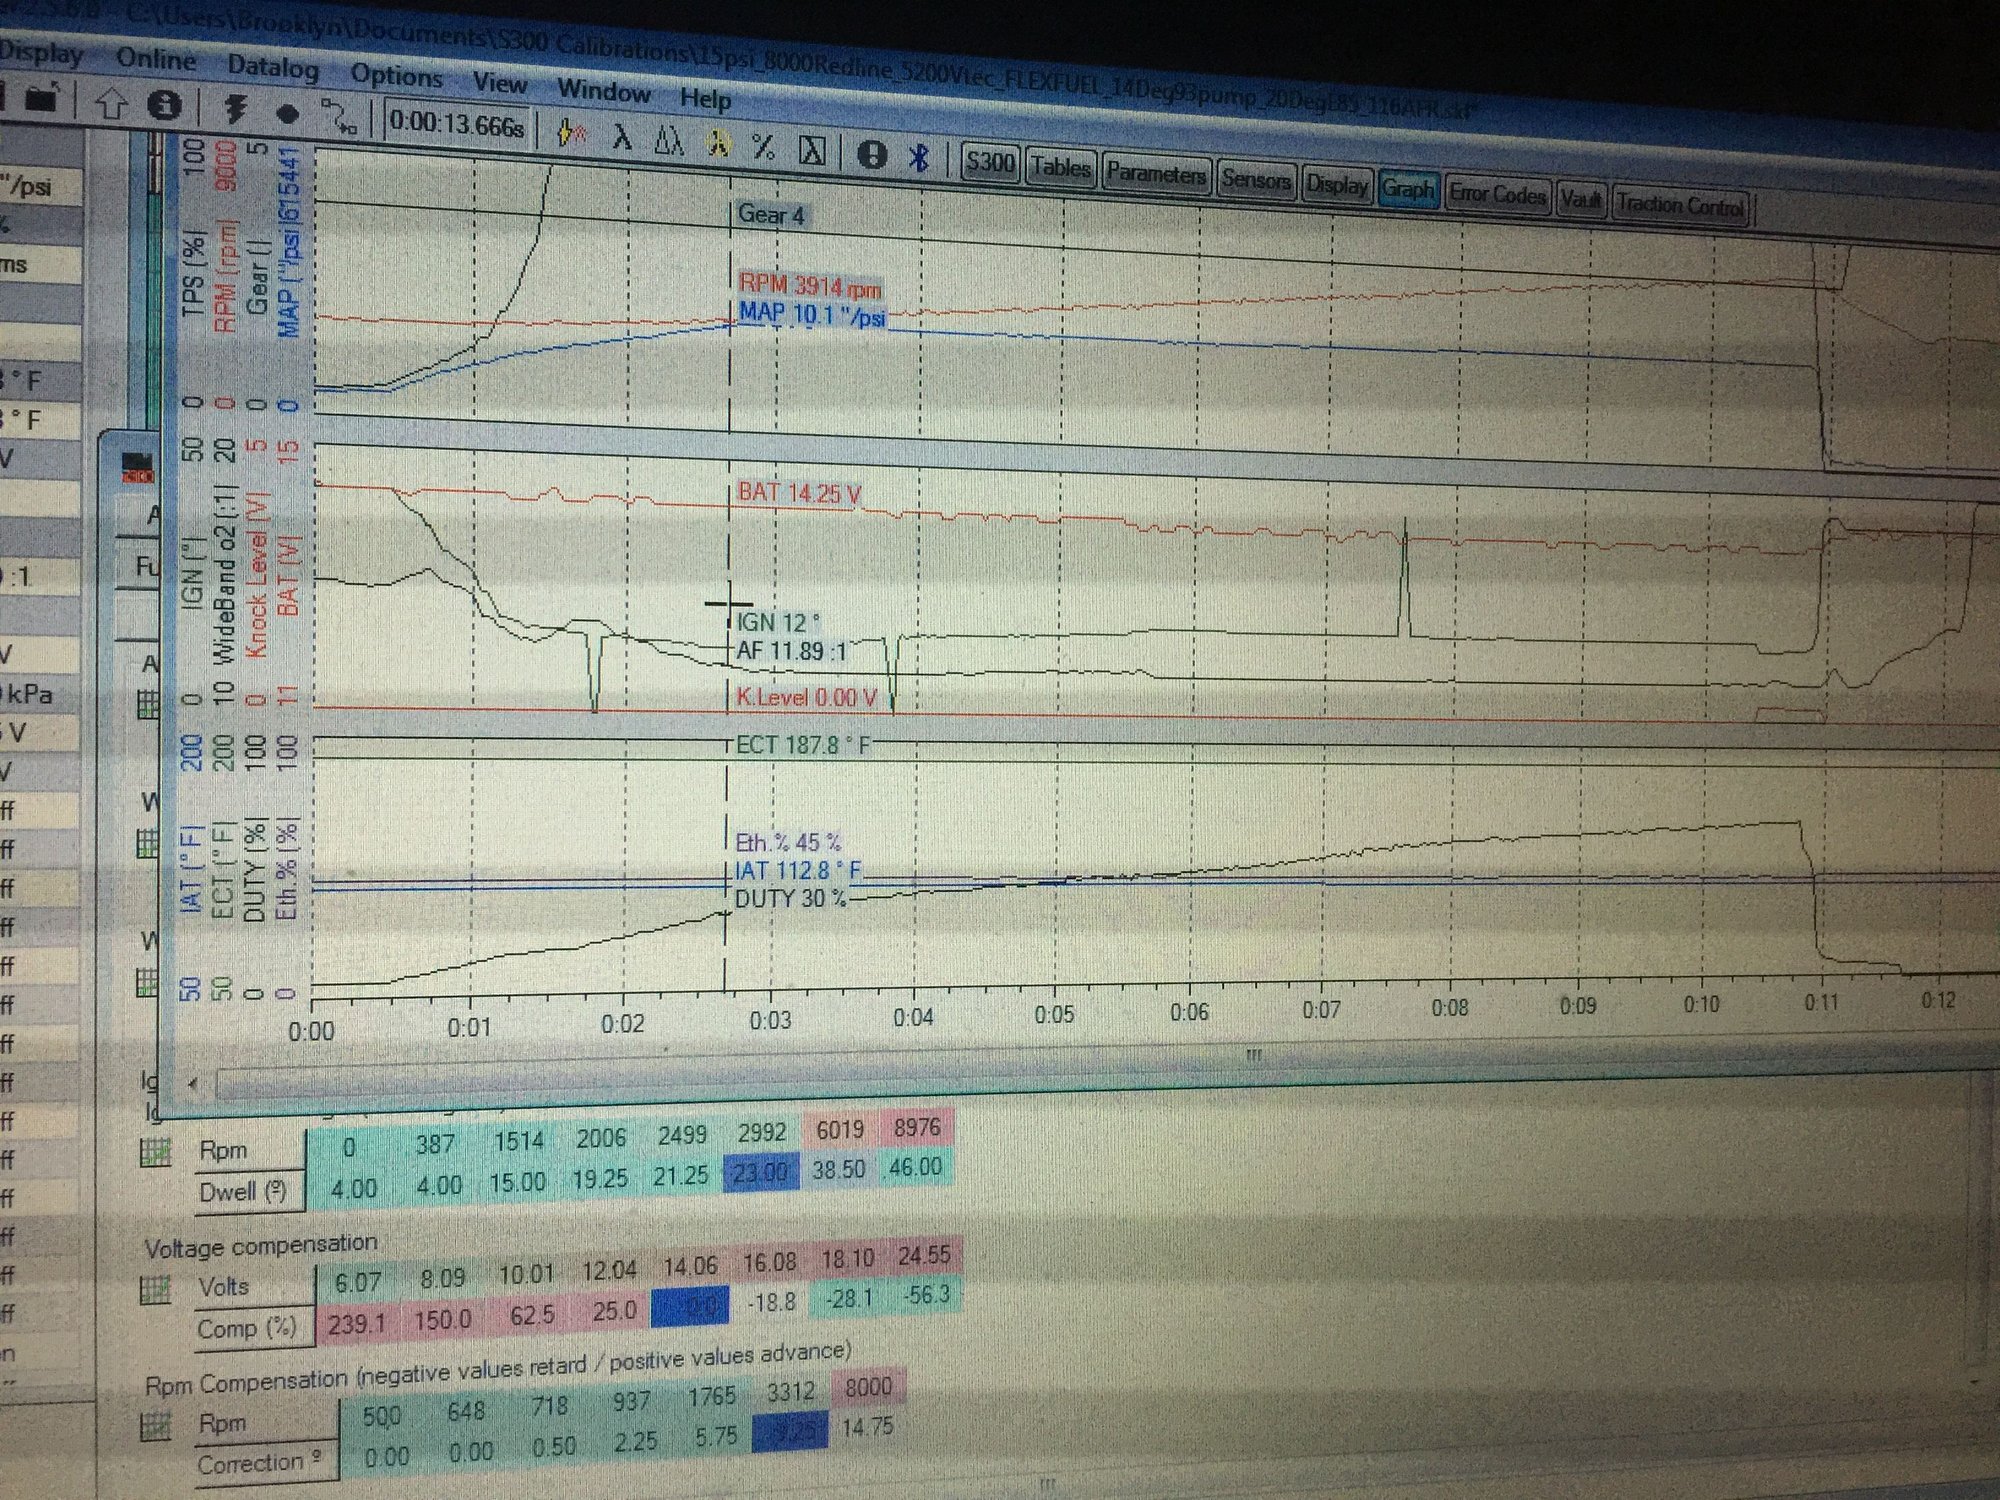Viewport: 2000px width, 1500px height.
Task: Switch to the Tables tab
Action: 1060,167
